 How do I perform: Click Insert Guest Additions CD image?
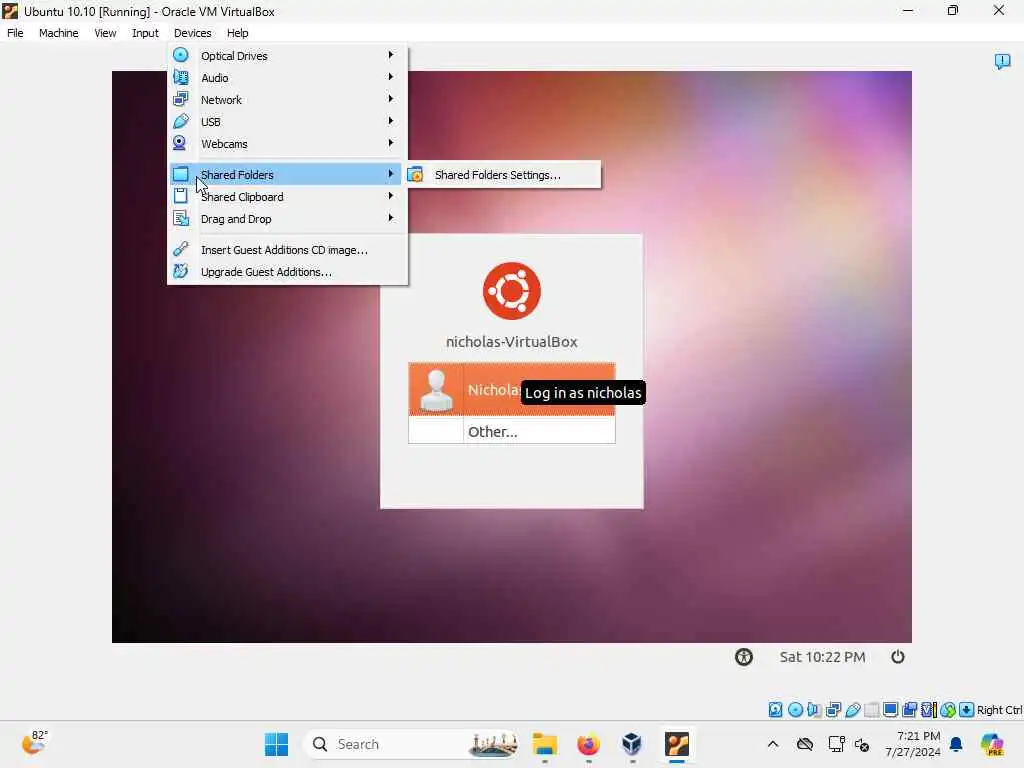[x=287, y=250]
